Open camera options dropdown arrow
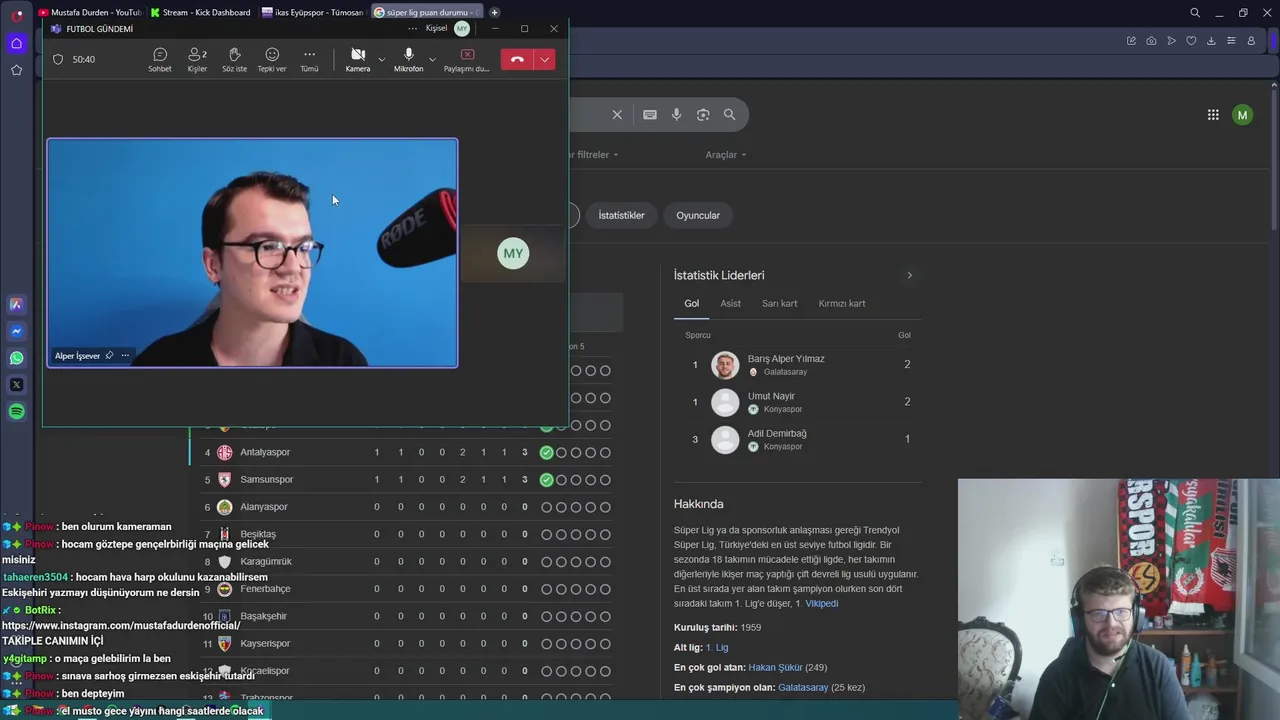 pos(381,59)
